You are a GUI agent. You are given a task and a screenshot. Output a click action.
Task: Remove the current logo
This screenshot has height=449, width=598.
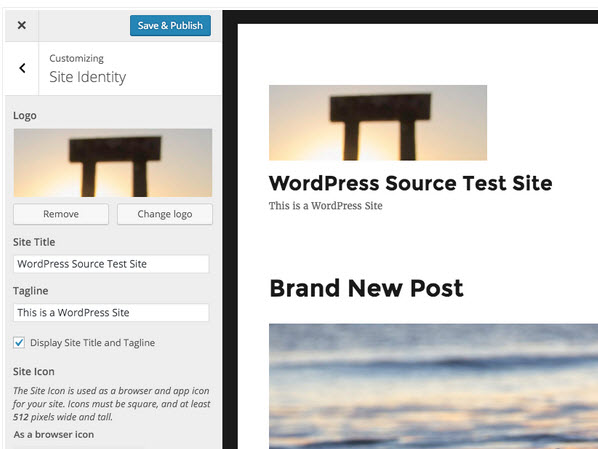click(61, 214)
